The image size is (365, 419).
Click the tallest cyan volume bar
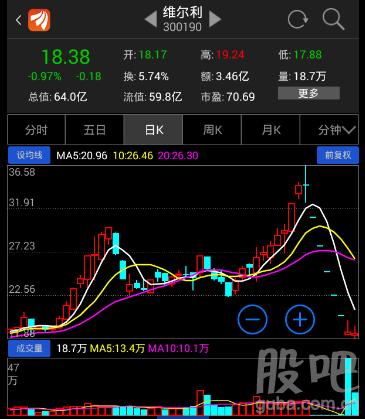348,387
